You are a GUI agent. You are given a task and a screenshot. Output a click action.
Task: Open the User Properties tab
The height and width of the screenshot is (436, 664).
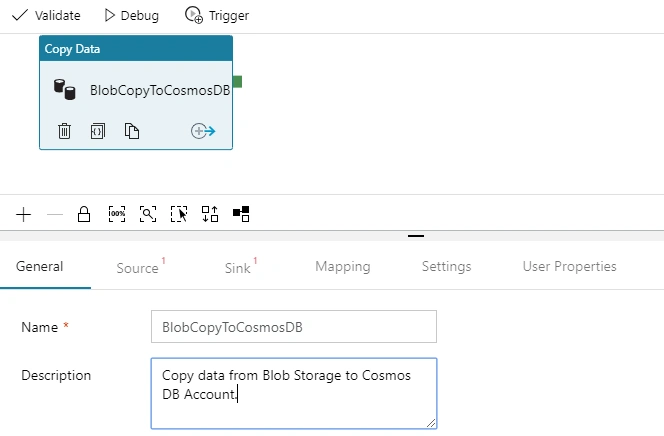click(570, 267)
